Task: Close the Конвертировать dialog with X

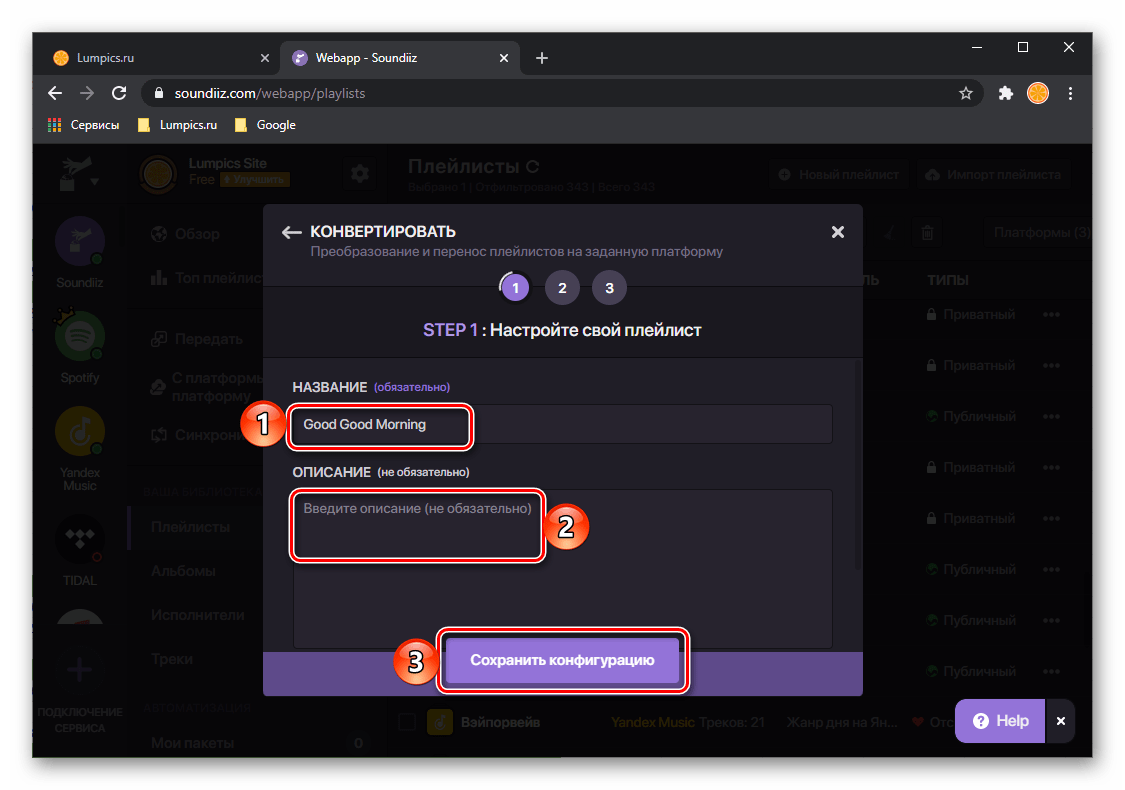Action: point(838,232)
